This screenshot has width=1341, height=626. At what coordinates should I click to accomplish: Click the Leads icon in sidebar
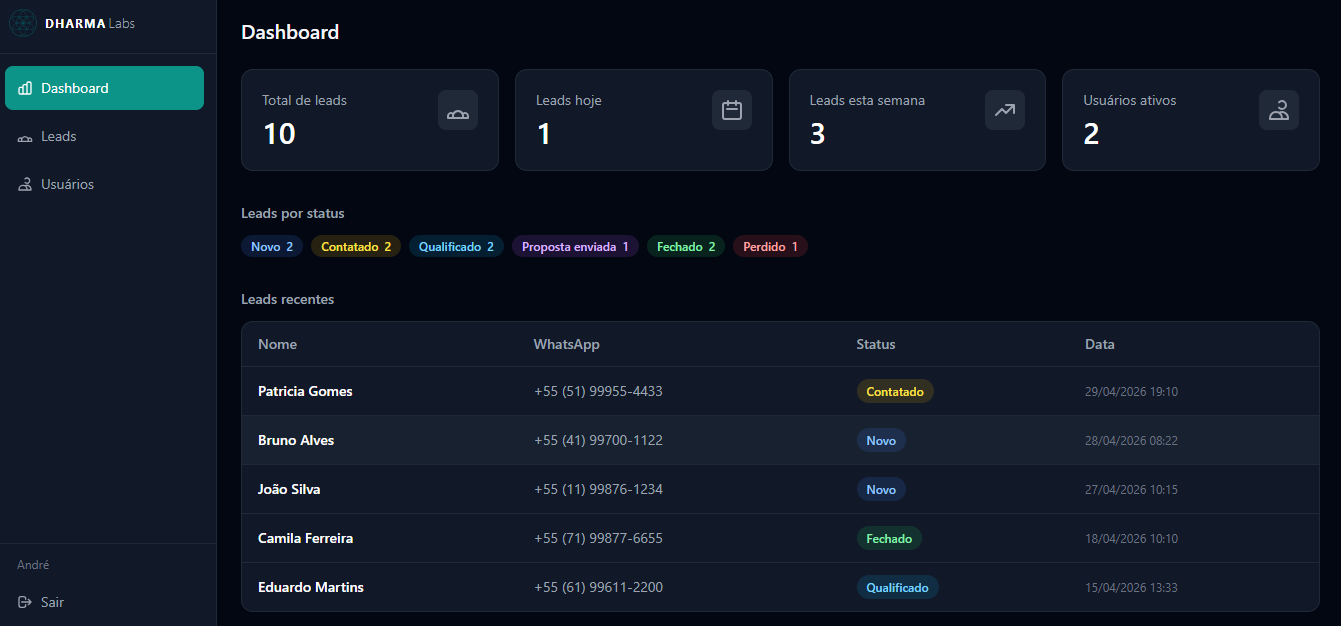[25, 137]
